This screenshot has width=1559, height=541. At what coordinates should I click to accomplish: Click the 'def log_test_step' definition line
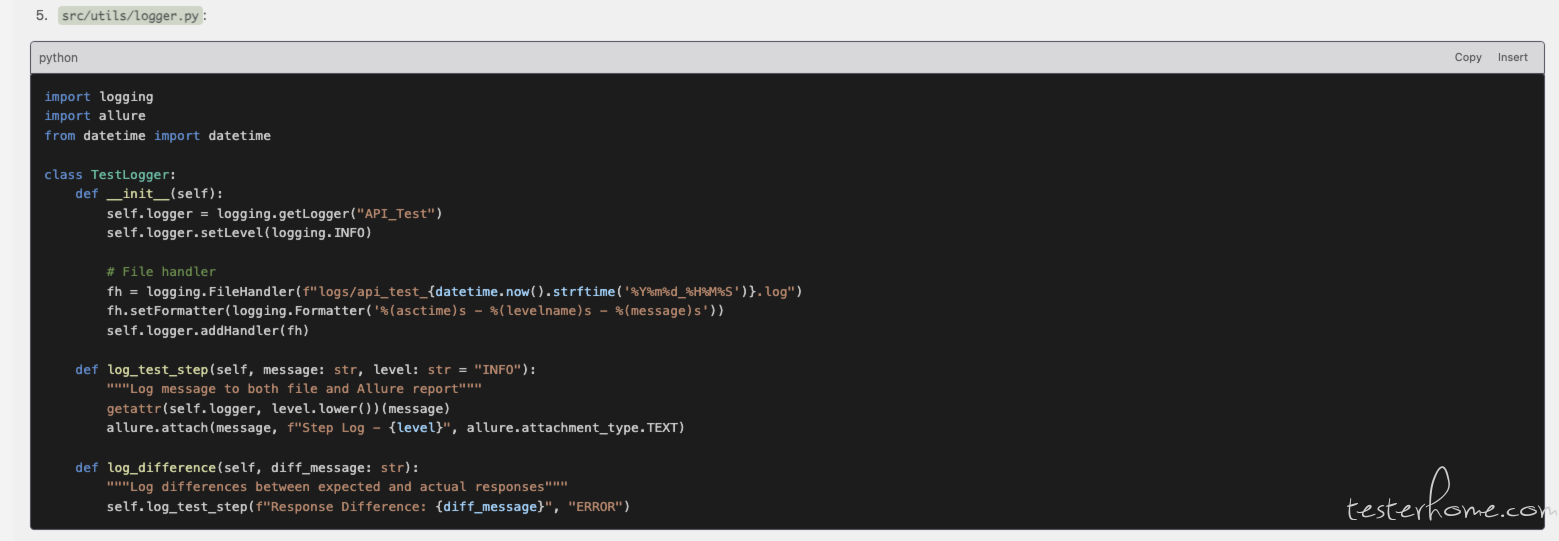pos(306,369)
